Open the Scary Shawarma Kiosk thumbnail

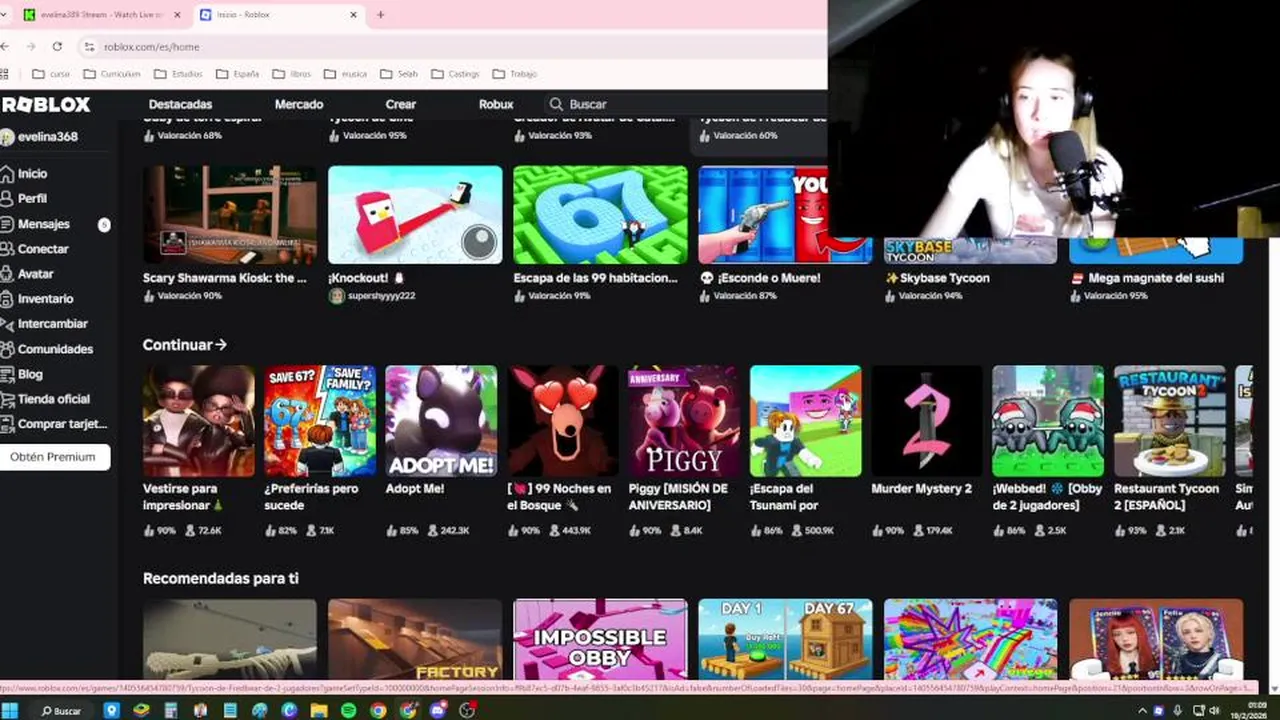(x=230, y=215)
